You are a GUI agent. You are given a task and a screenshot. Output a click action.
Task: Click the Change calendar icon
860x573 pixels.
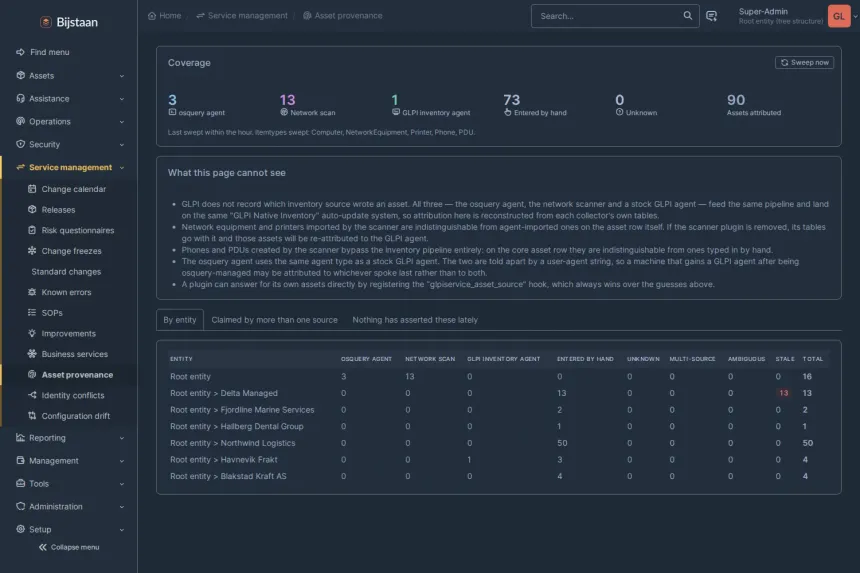[32, 189]
